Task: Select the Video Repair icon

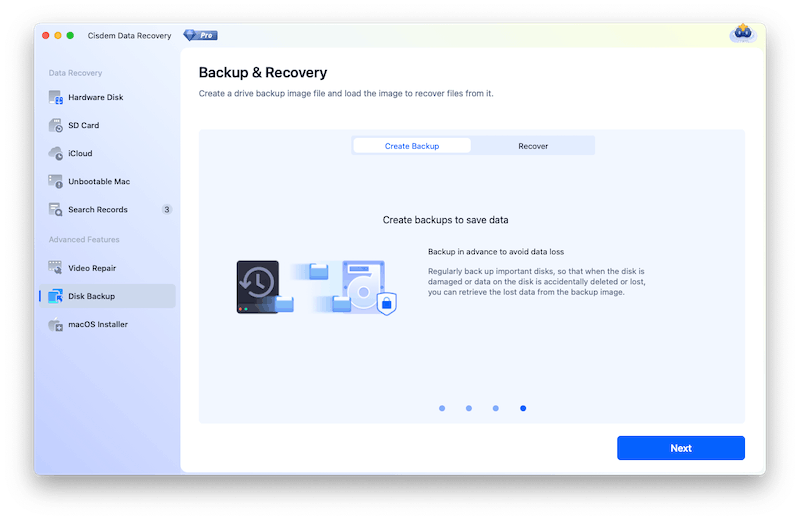Action: [56, 268]
